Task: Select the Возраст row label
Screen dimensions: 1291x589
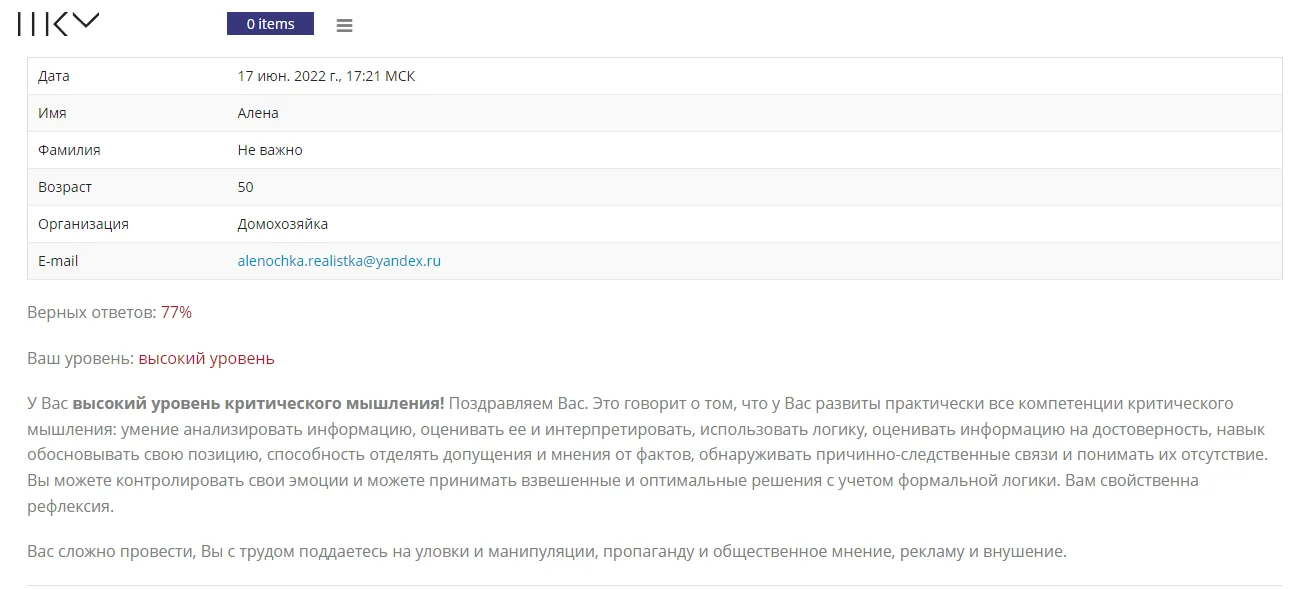Action: [64, 187]
